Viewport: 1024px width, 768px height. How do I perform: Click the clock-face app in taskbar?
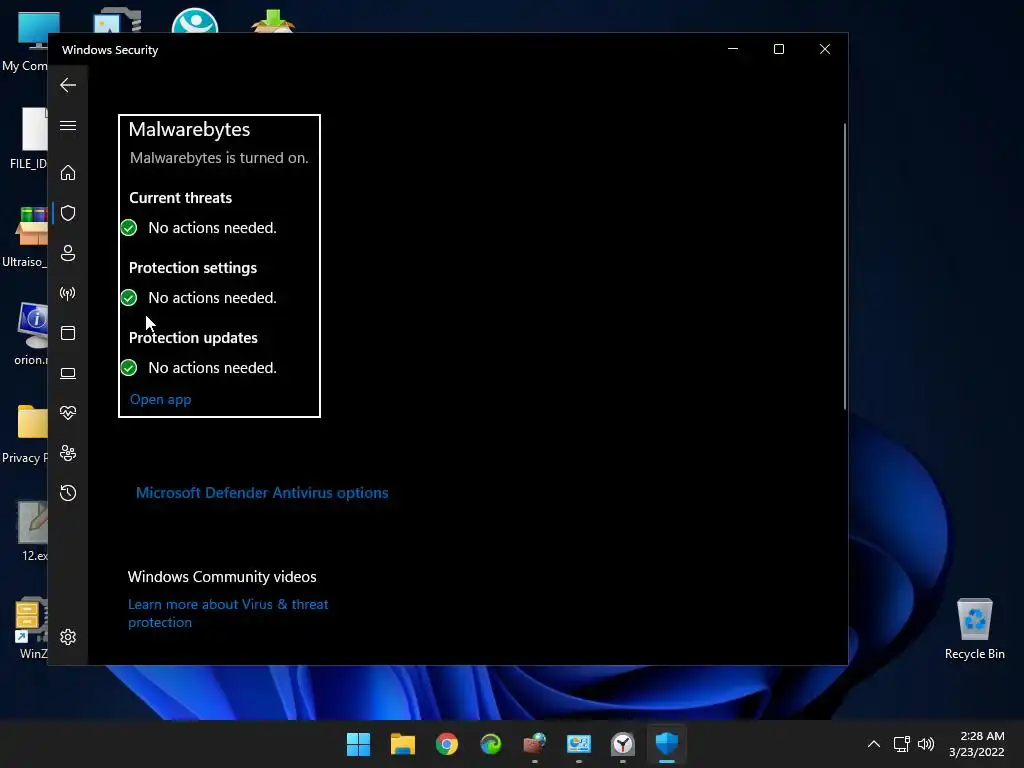tap(623, 744)
